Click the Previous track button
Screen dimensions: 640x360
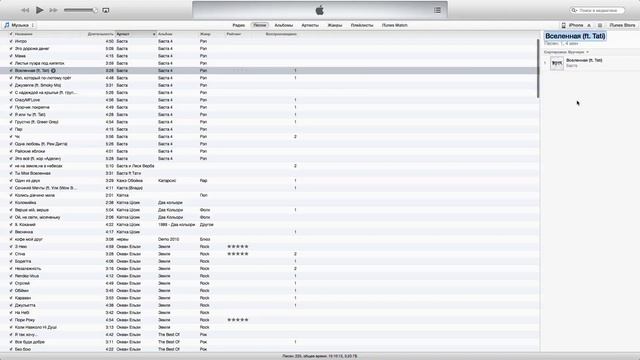click(x=25, y=10)
